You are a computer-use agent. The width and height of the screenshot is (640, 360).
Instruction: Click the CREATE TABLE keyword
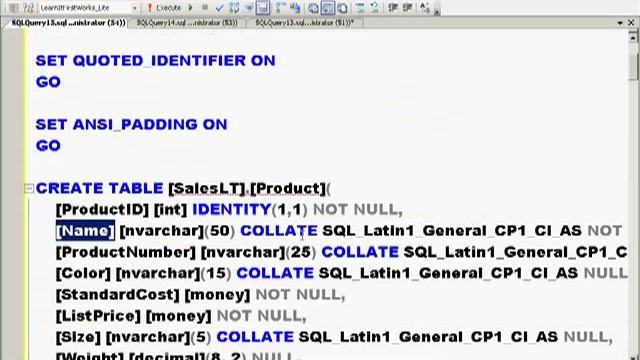[x=100, y=188]
